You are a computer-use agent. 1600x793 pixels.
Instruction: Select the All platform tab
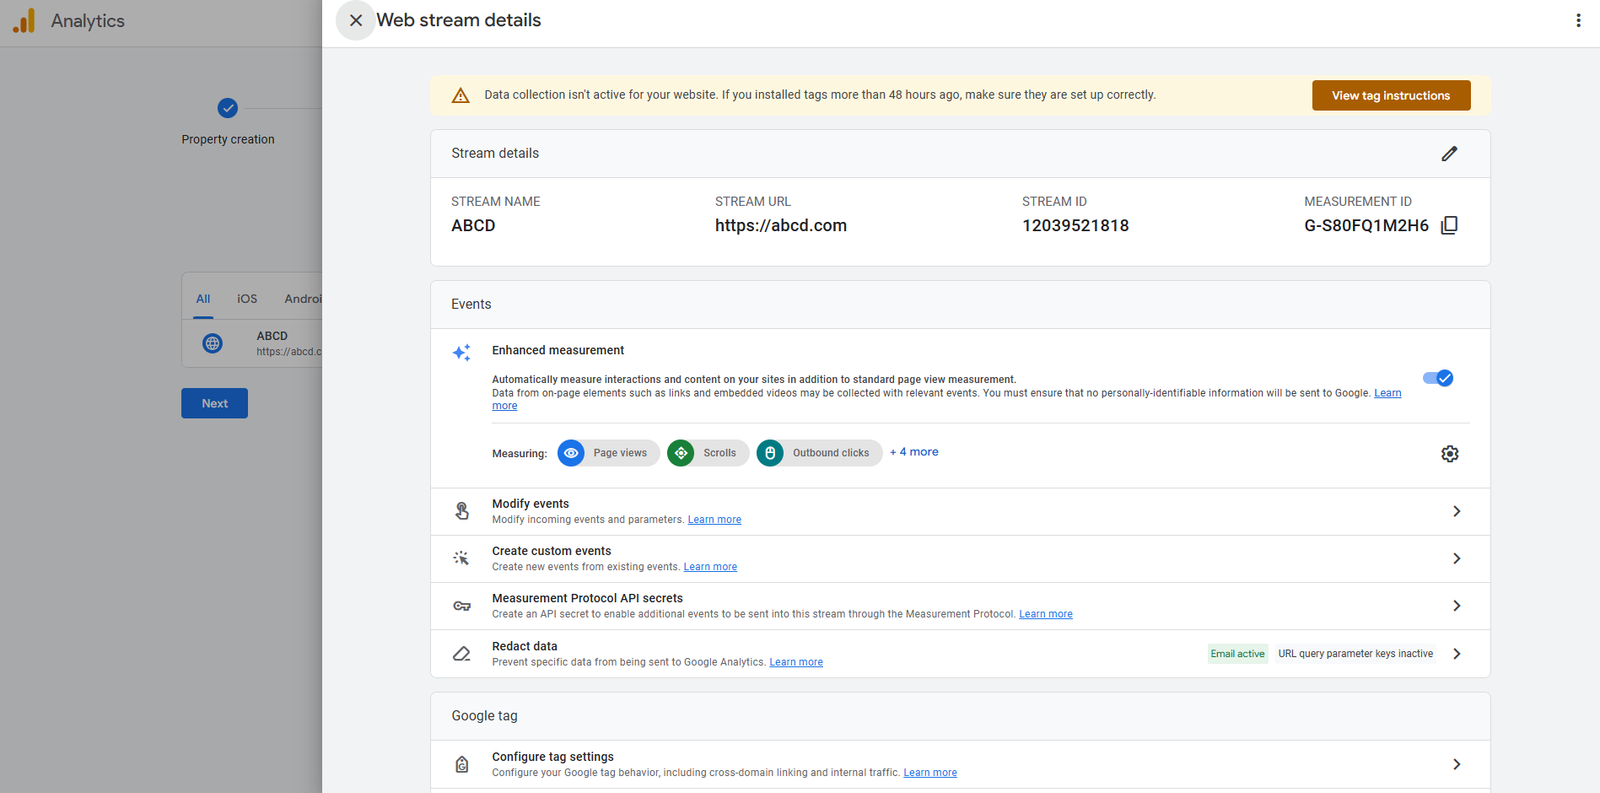pyautogui.click(x=203, y=299)
